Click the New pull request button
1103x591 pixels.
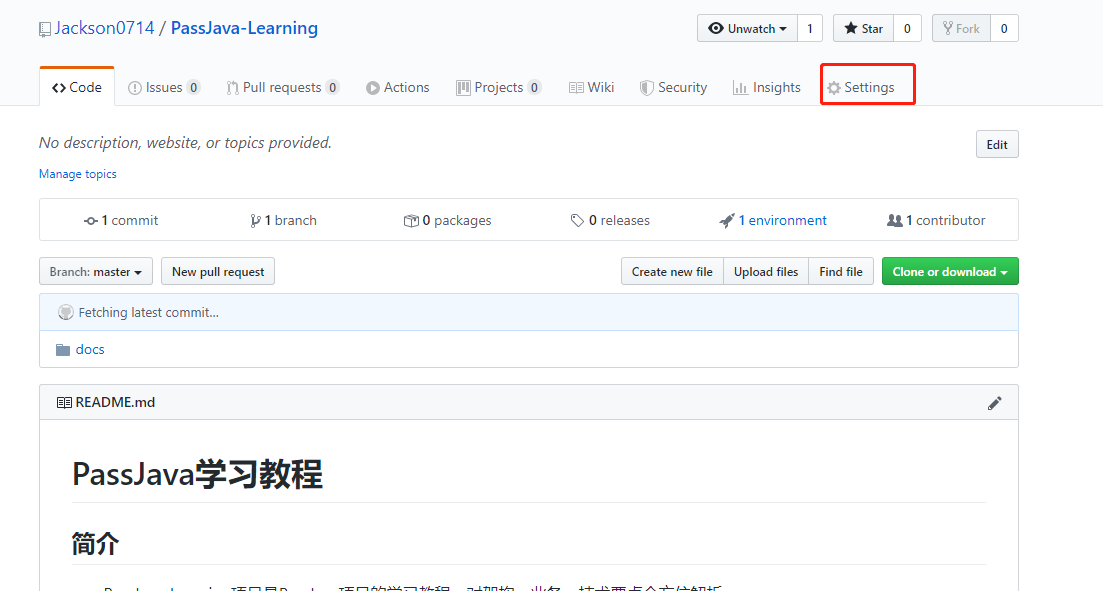217,271
